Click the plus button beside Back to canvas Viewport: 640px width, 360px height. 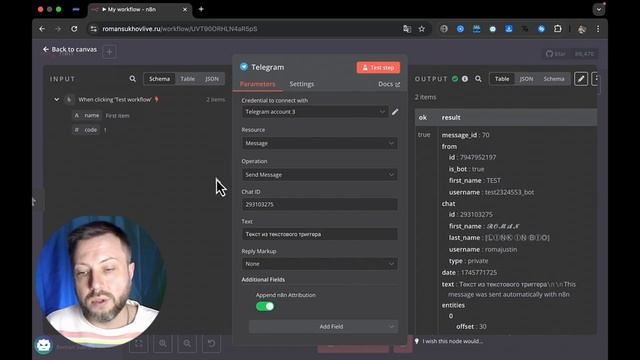click(x=109, y=52)
